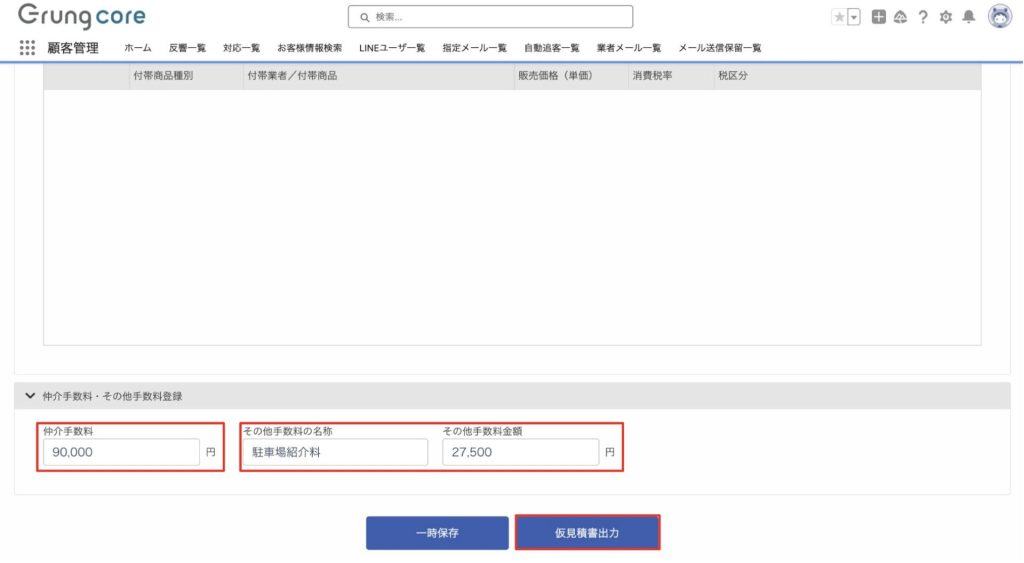Click the 検索 search box
This screenshot has height=563, width=1024.
pos(490,17)
